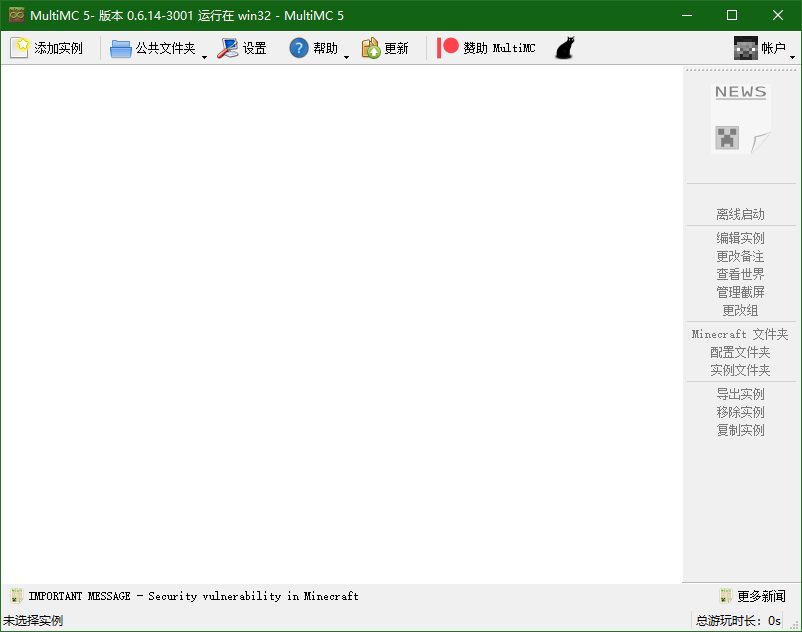Click the black cat icon
The image size is (802, 632).
(565, 48)
